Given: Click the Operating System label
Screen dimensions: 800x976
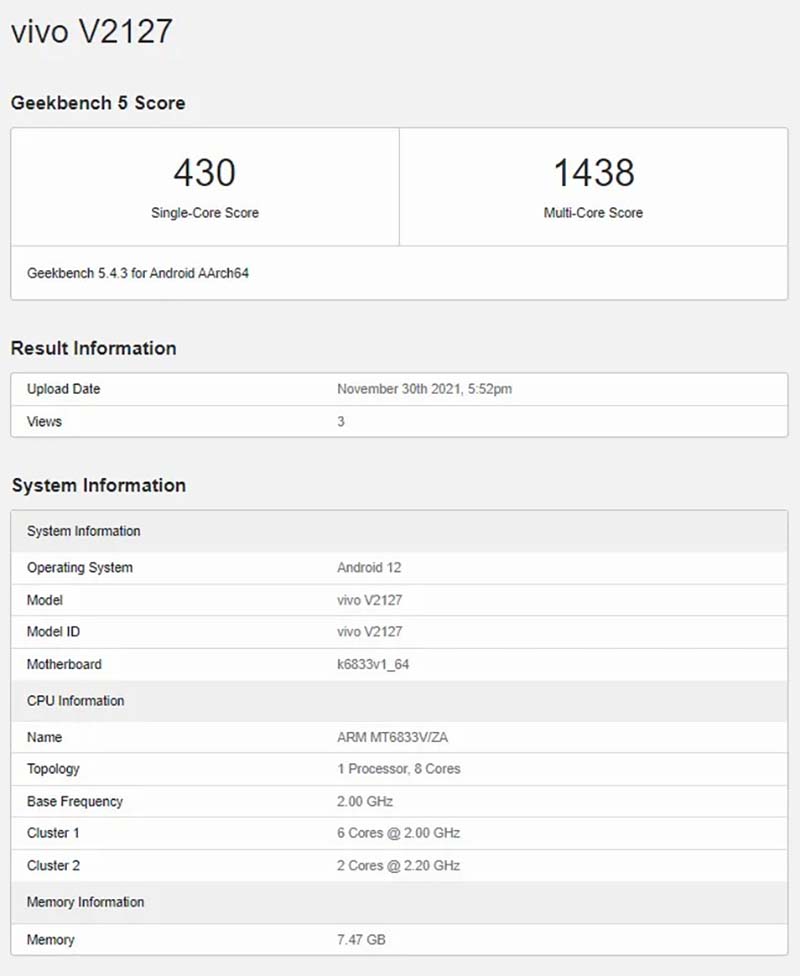Looking at the screenshot, I should 80,568.
